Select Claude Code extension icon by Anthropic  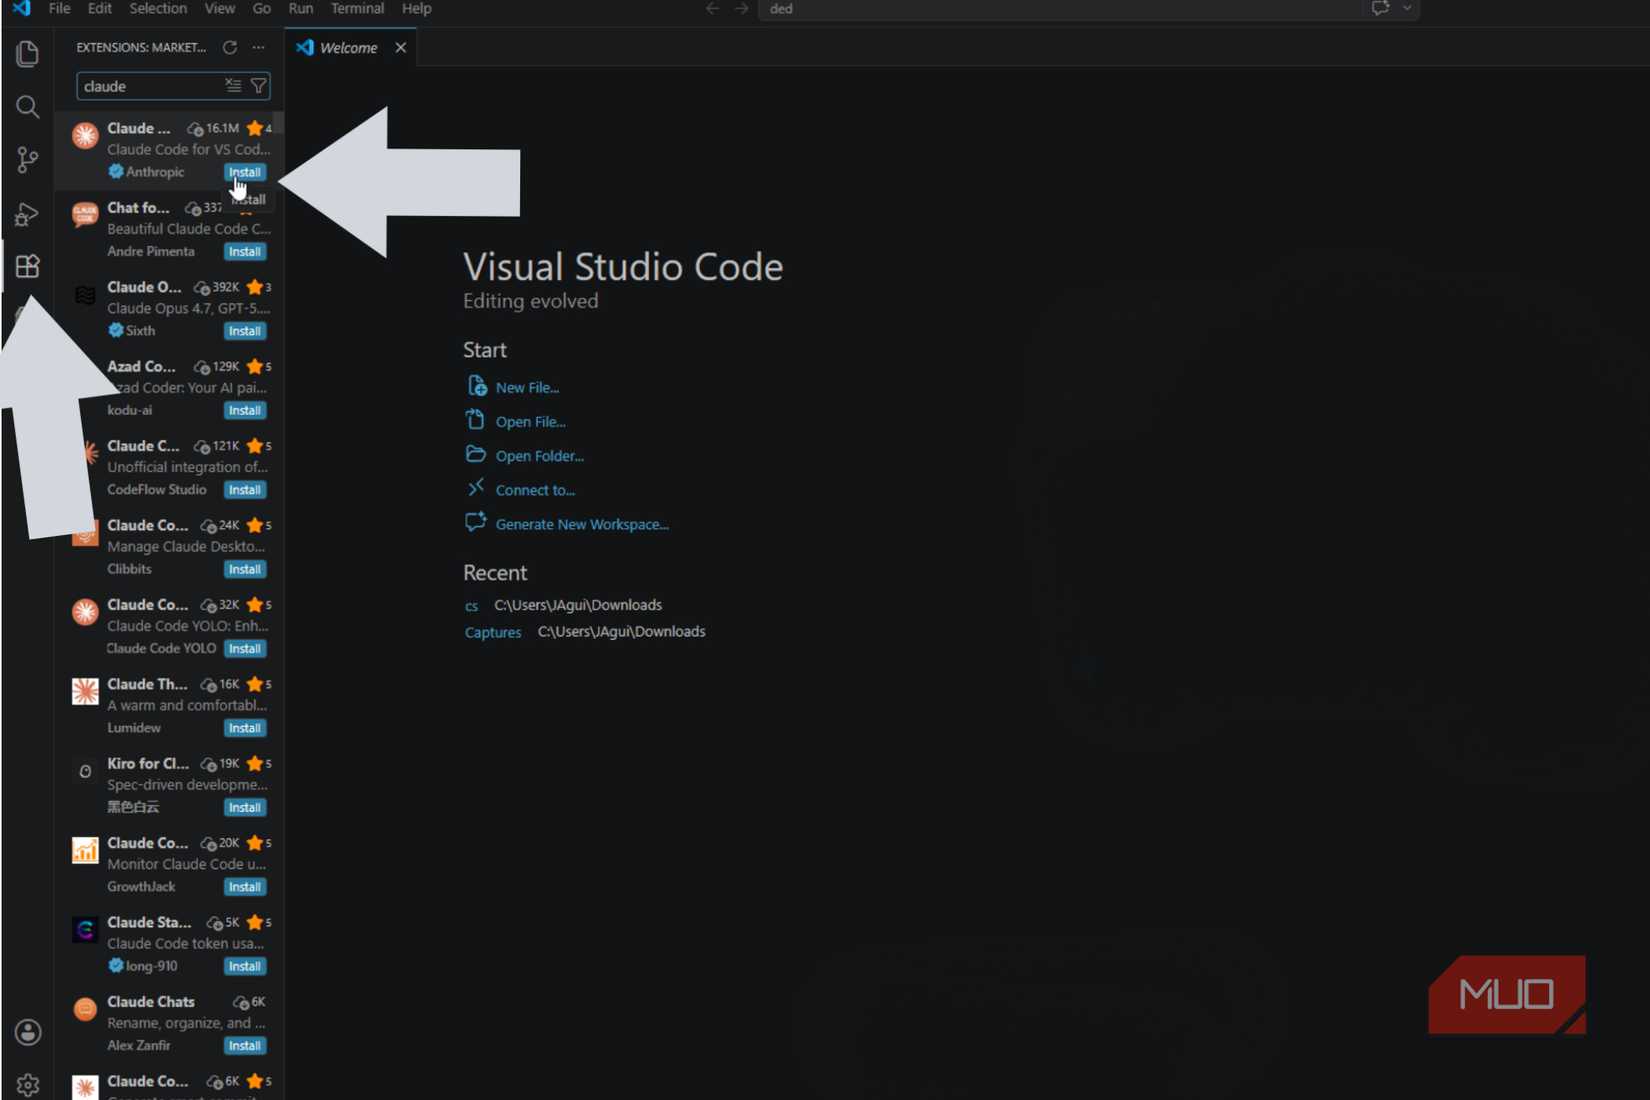[x=85, y=135]
